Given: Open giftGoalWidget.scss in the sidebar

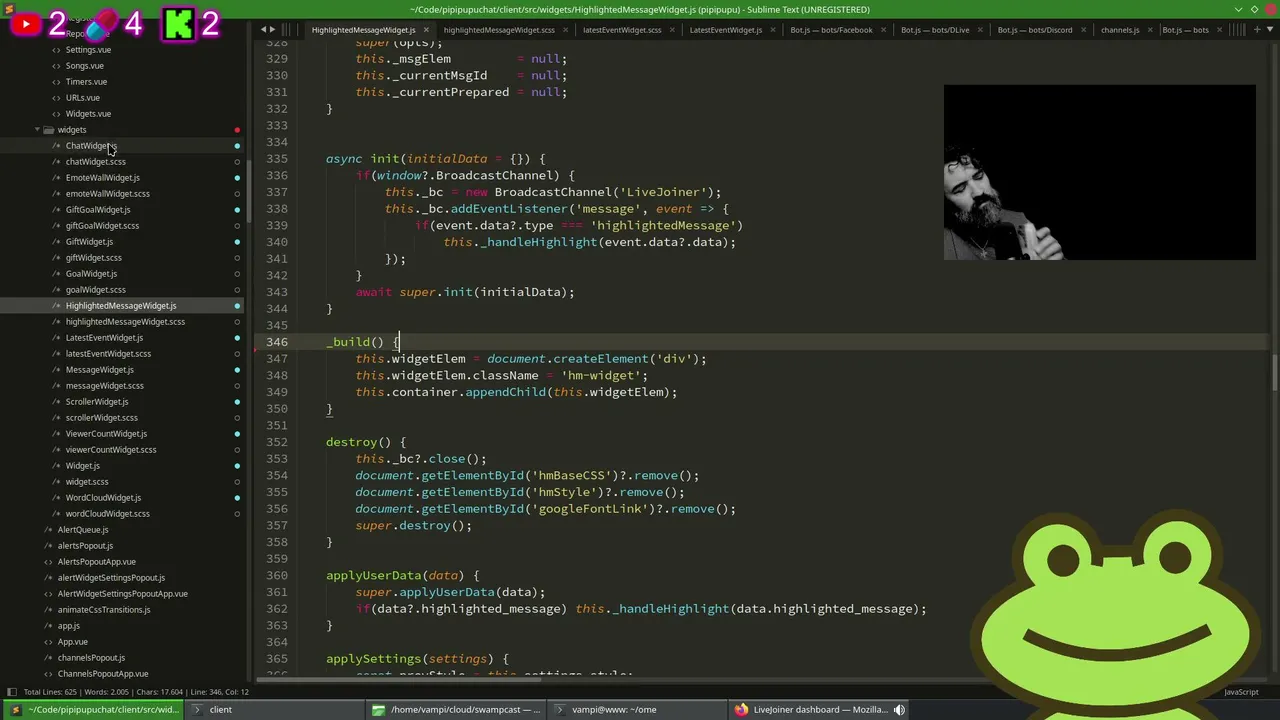Looking at the screenshot, I should [x=102, y=226].
